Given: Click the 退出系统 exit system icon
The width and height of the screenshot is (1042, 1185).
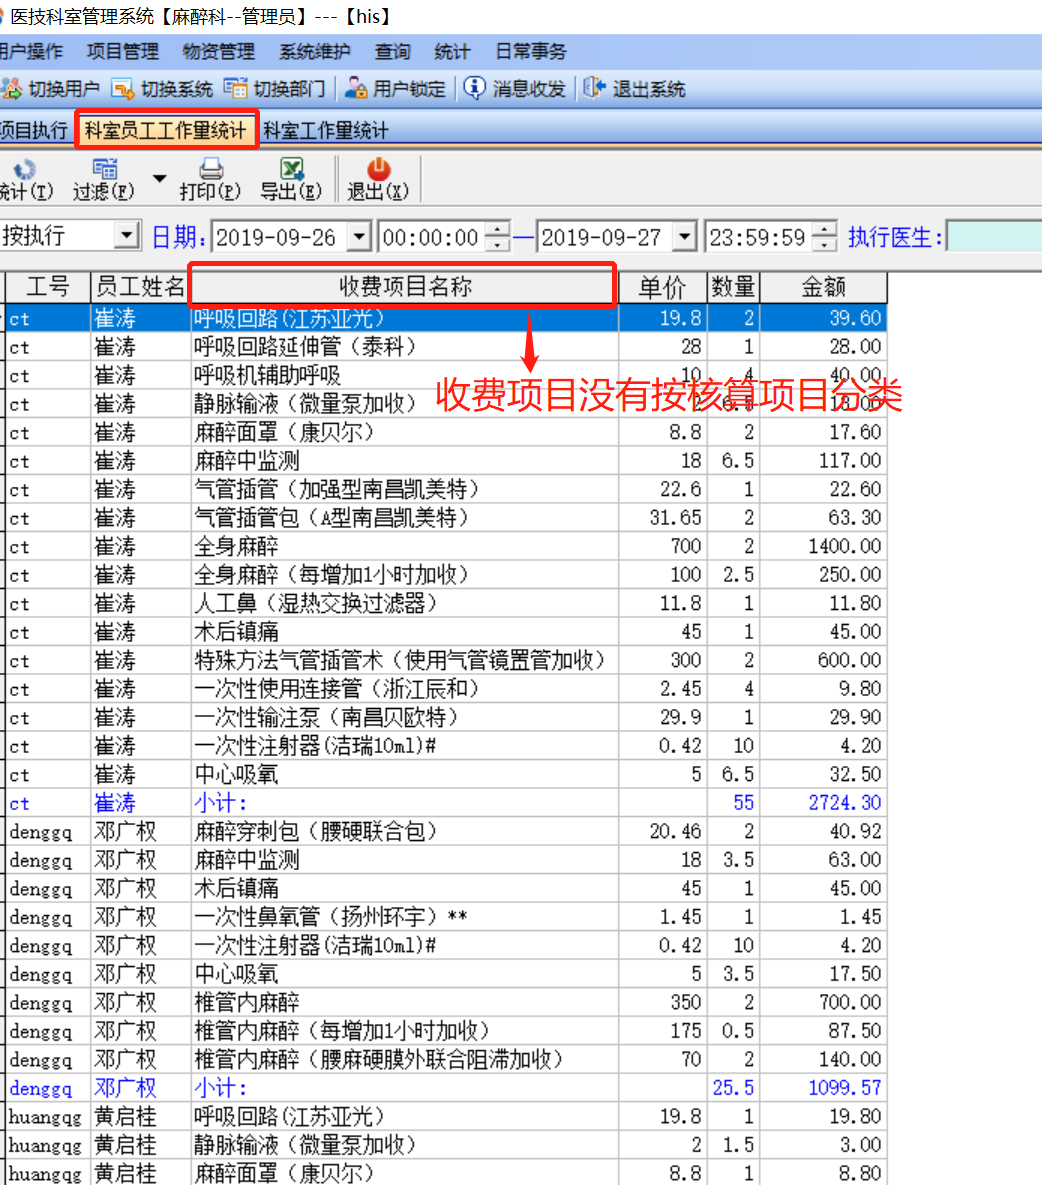Looking at the screenshot, I should click(594, 88).
